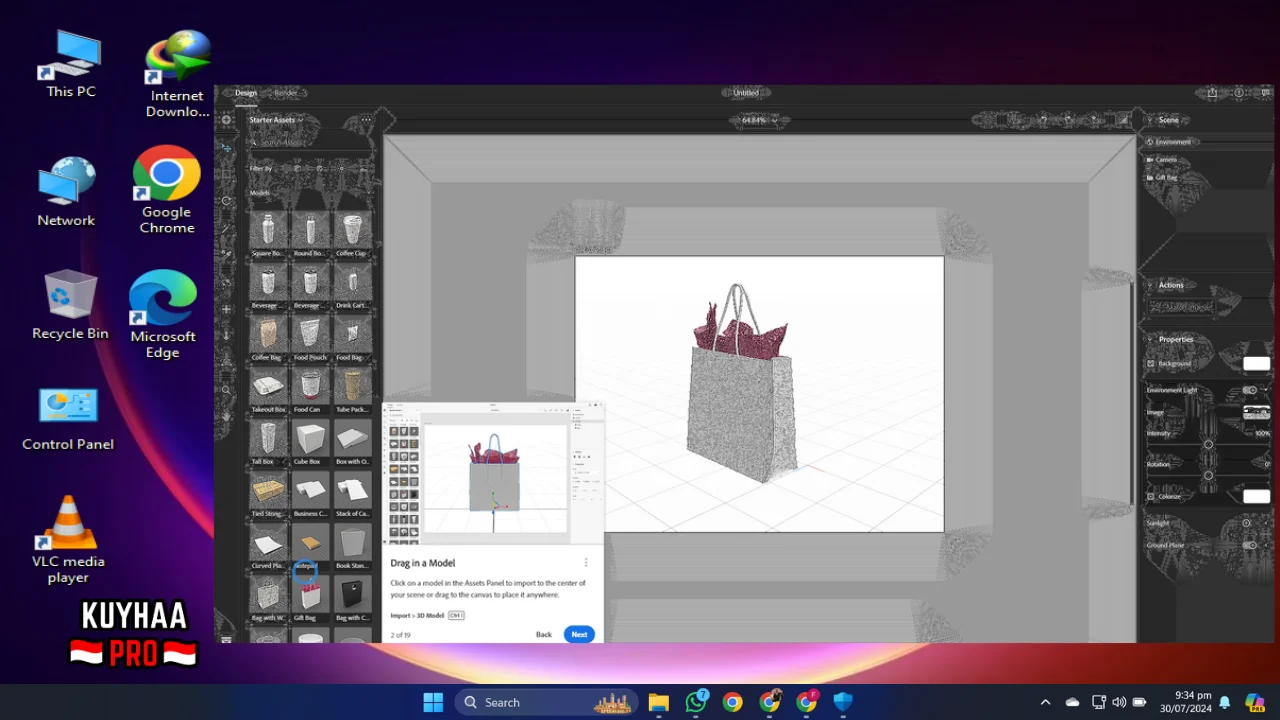Select the Select and Move tool
Screen dimensions: 1280x720
pos(228,146)
